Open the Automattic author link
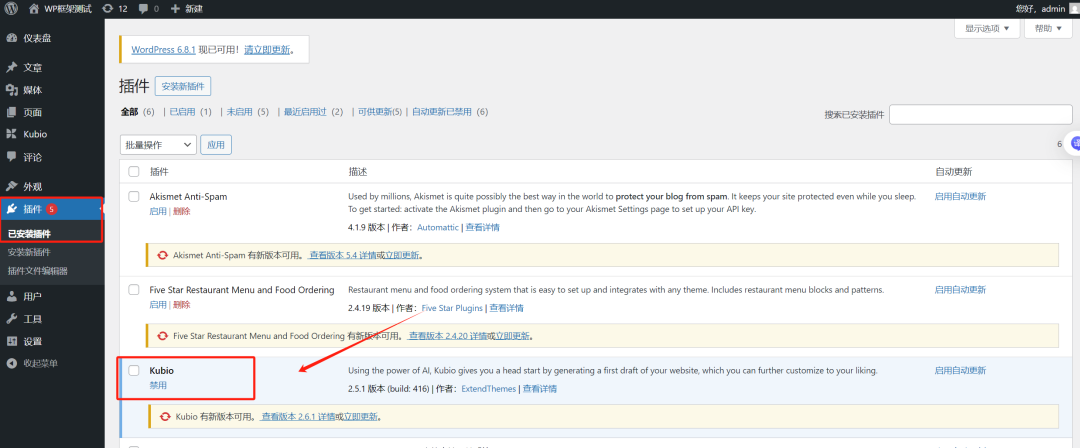The height and width of the screenshot is (448, 1080). pyautogui.click(x=437, y=227)
